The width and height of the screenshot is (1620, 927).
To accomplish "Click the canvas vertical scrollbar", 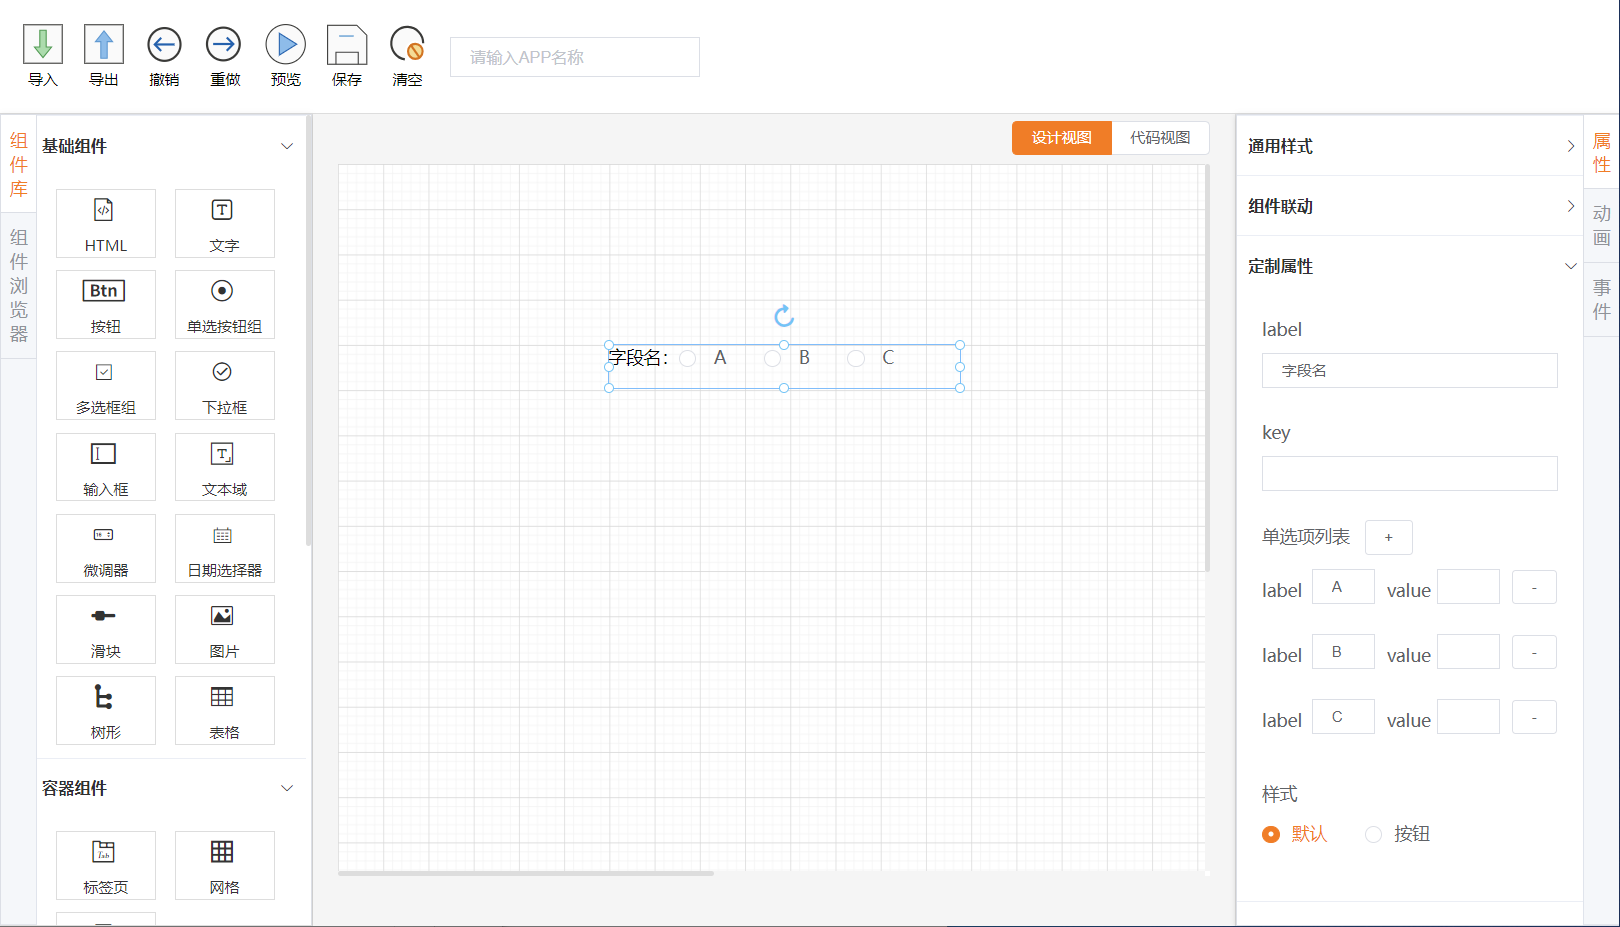I will (1207, 368).
